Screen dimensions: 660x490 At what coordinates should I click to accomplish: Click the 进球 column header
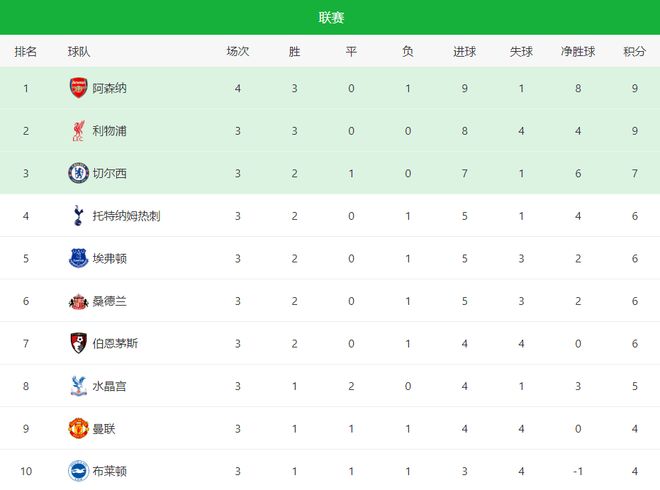click(464, 52)
